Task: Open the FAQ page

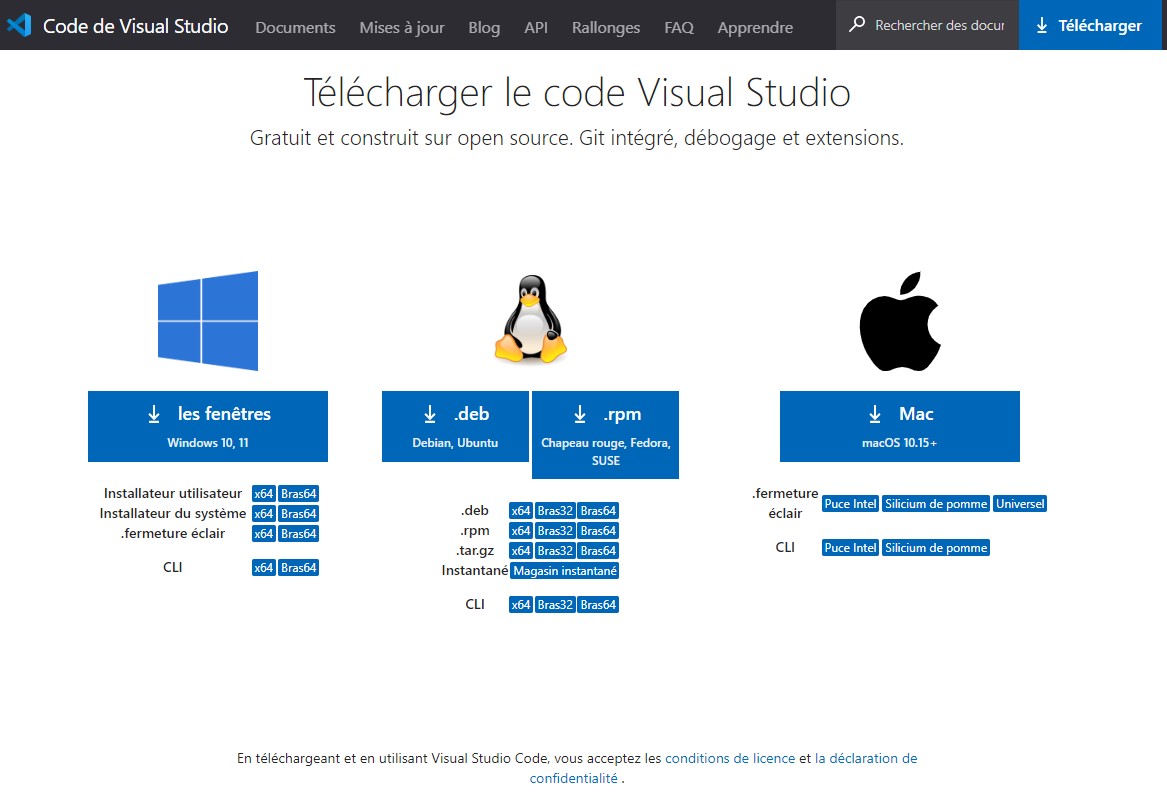Action: 679,28
